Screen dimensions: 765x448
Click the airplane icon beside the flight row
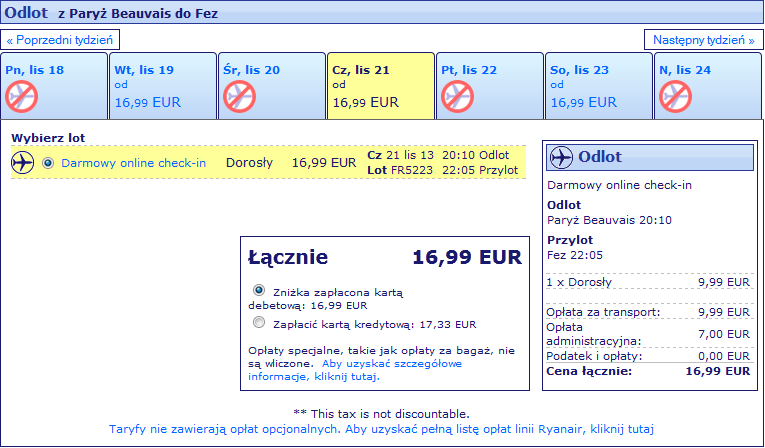click(x=22, y=163)
